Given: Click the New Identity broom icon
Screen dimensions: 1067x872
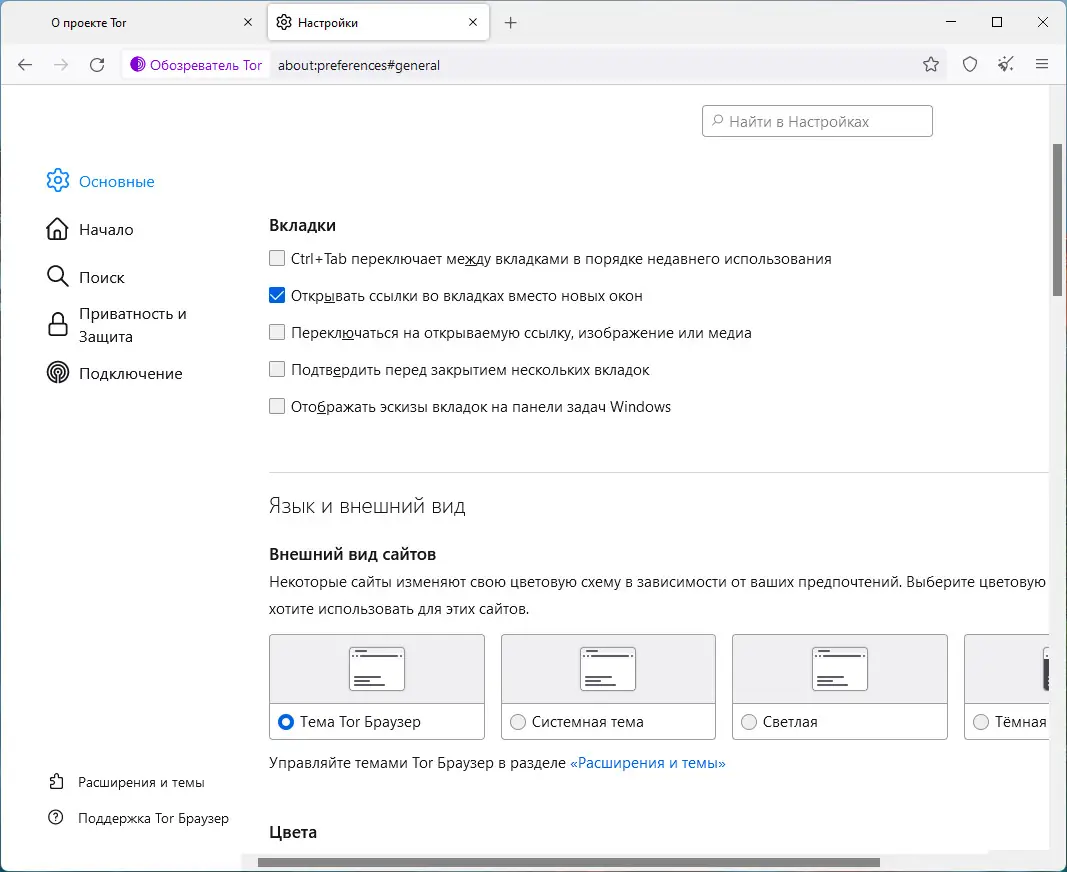Looking at the screenshot, I should click(1005, 65).
